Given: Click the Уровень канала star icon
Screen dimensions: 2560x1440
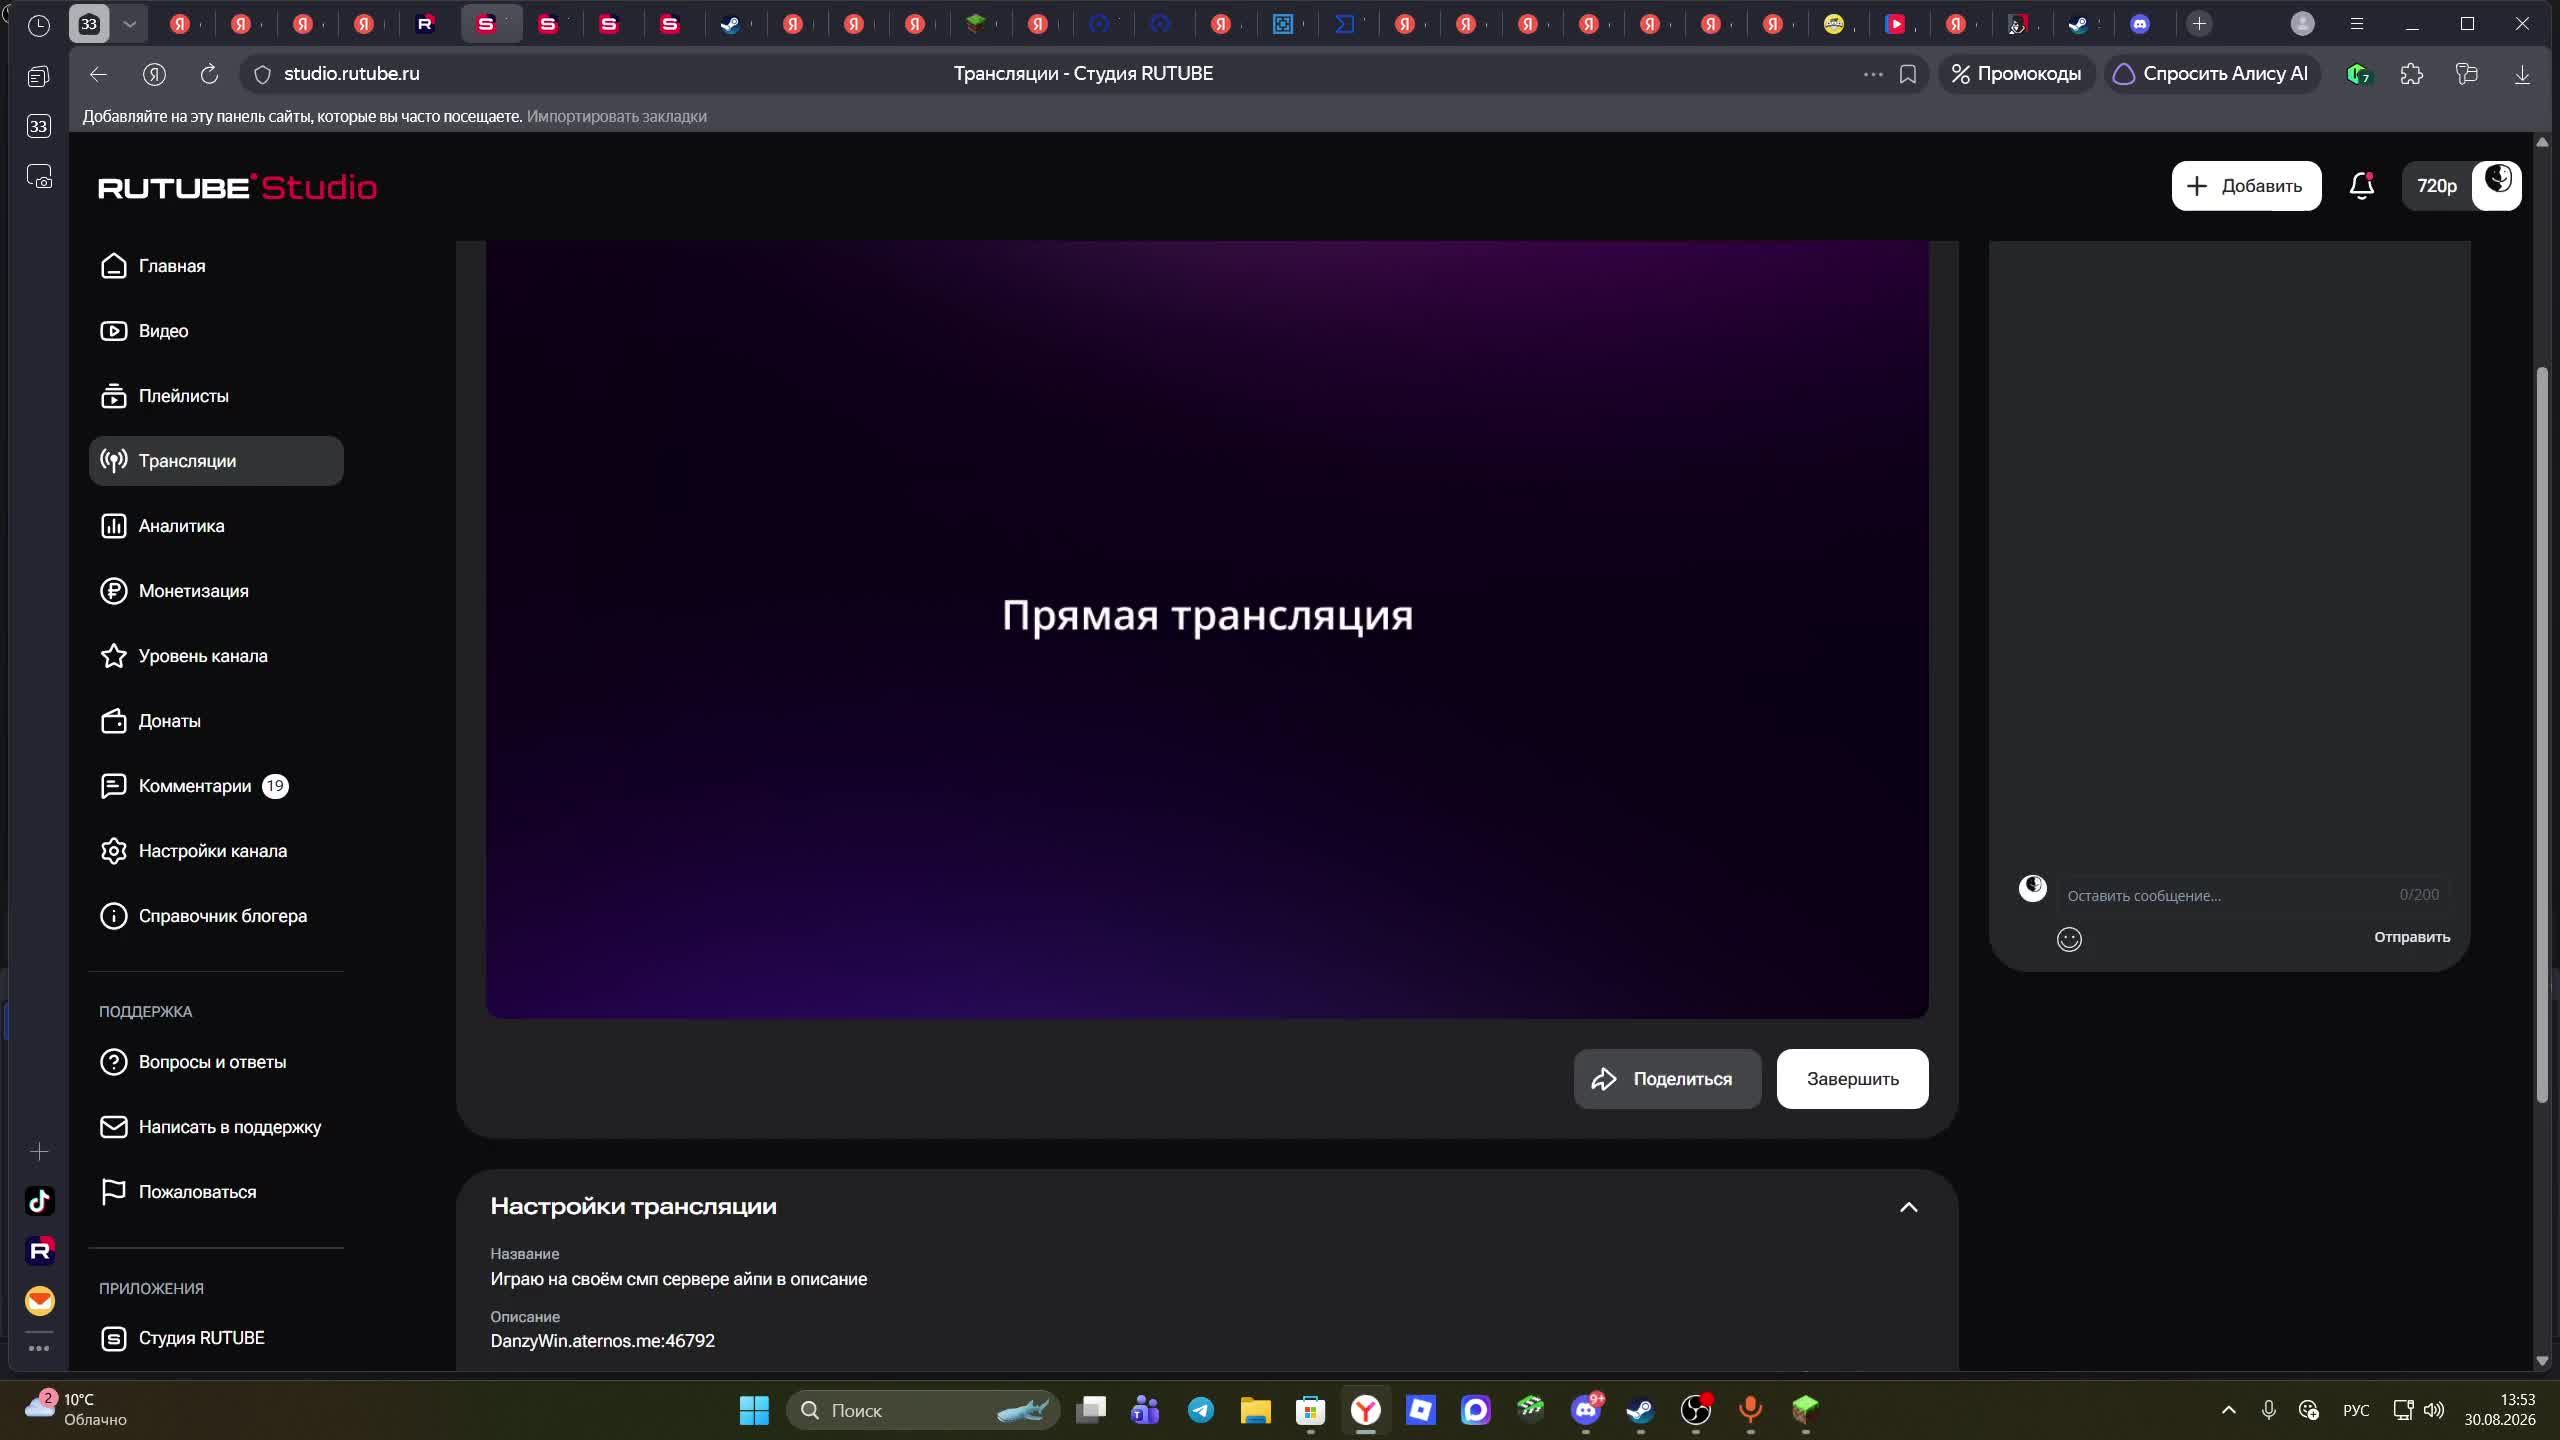Looking at the screenshot, I should click(x=114, y=656).
